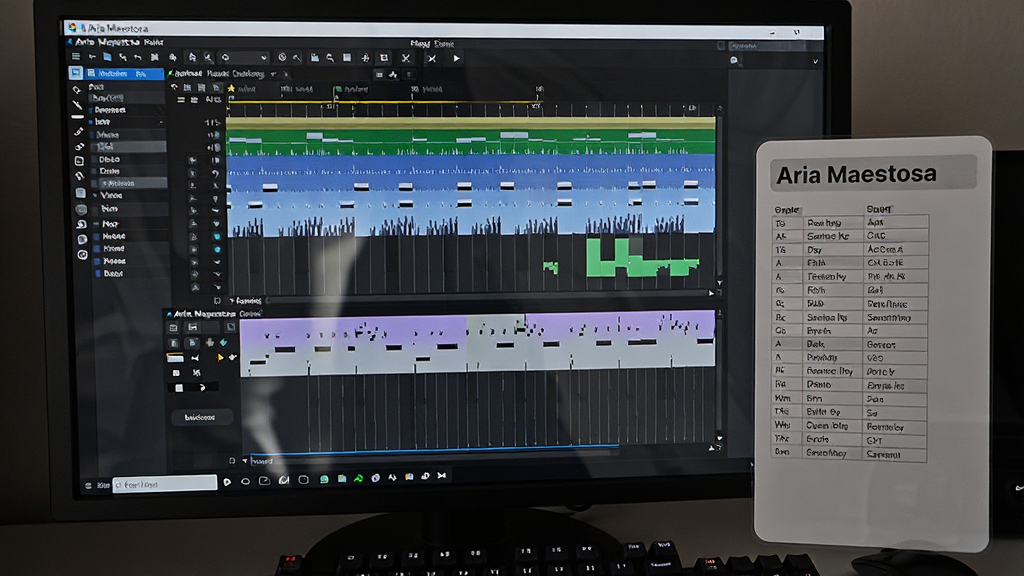This screenshot has width=1024, height=576.
Task: Click the taskbar play icon beside the search box
Action: (x=227, y=482)
